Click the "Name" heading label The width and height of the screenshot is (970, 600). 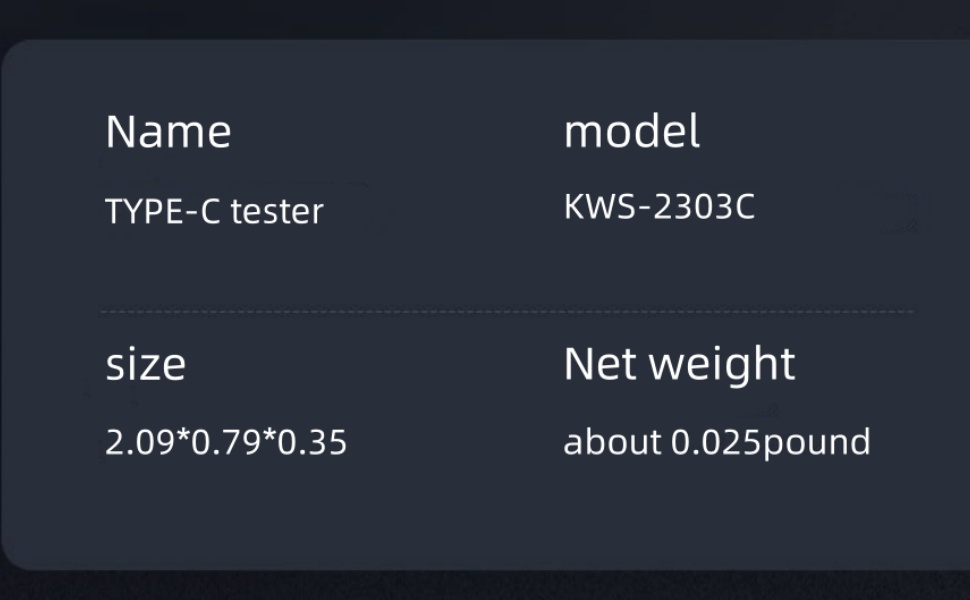pyautogui.click(x=168, y=132)
